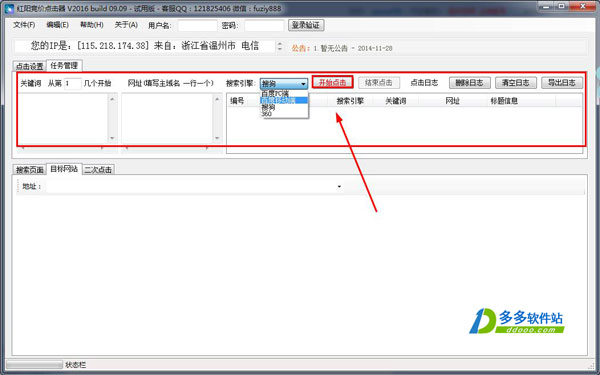
Task: Switch to the 目标网站 tab
Action: 64,169
